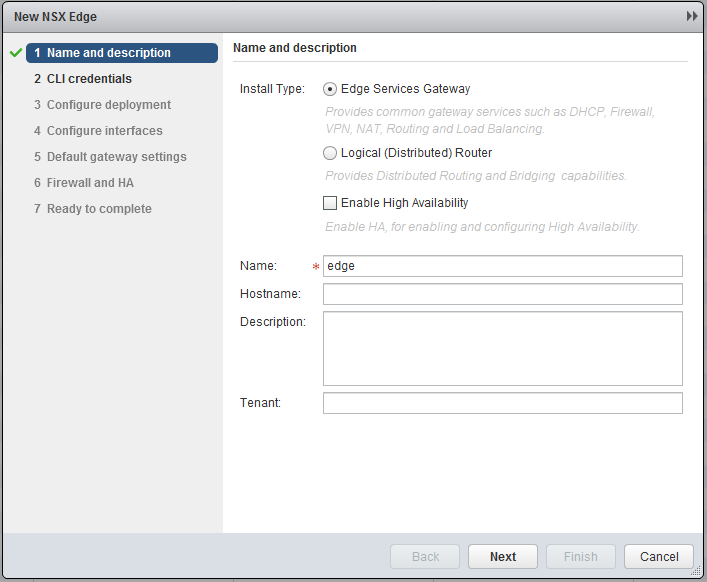The height and width of the screenshot is (582, 707).
Task: Cancel the New NSX Edge wizard
Action: pyautogui.click(x=659, y=557)
